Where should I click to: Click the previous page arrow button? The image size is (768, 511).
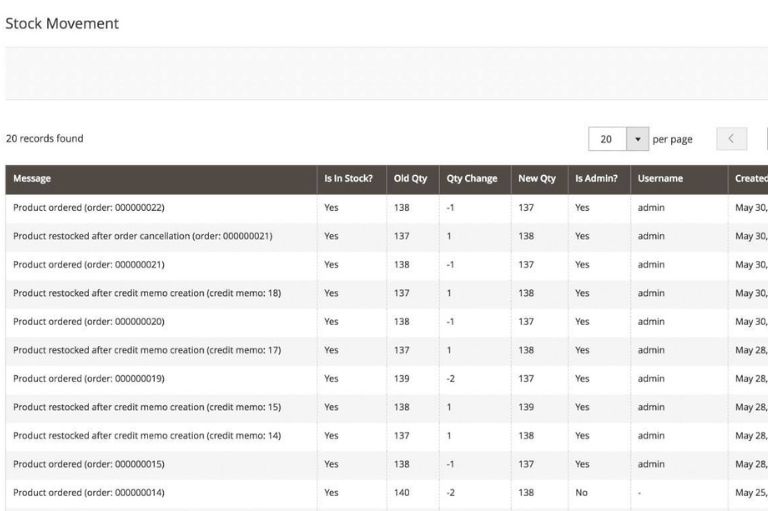coord(731,139)
